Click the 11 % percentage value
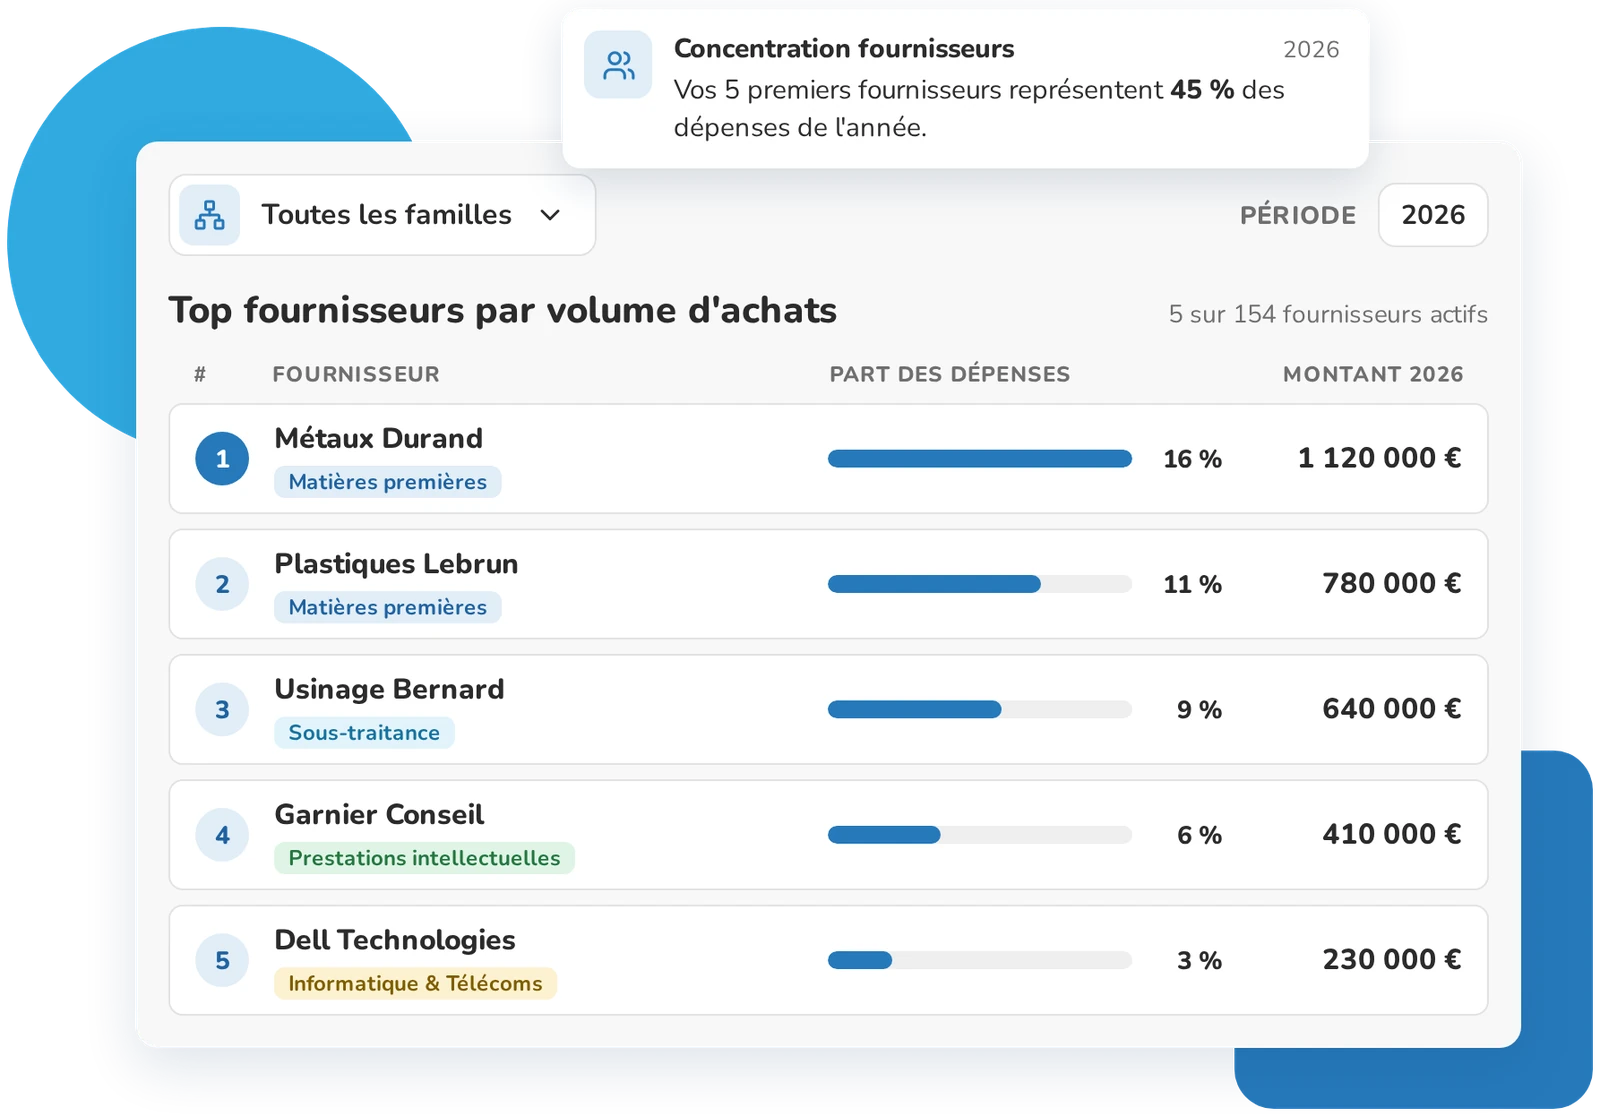The height and width of the screenshot is (1116, 1600). click(1192, 584)
